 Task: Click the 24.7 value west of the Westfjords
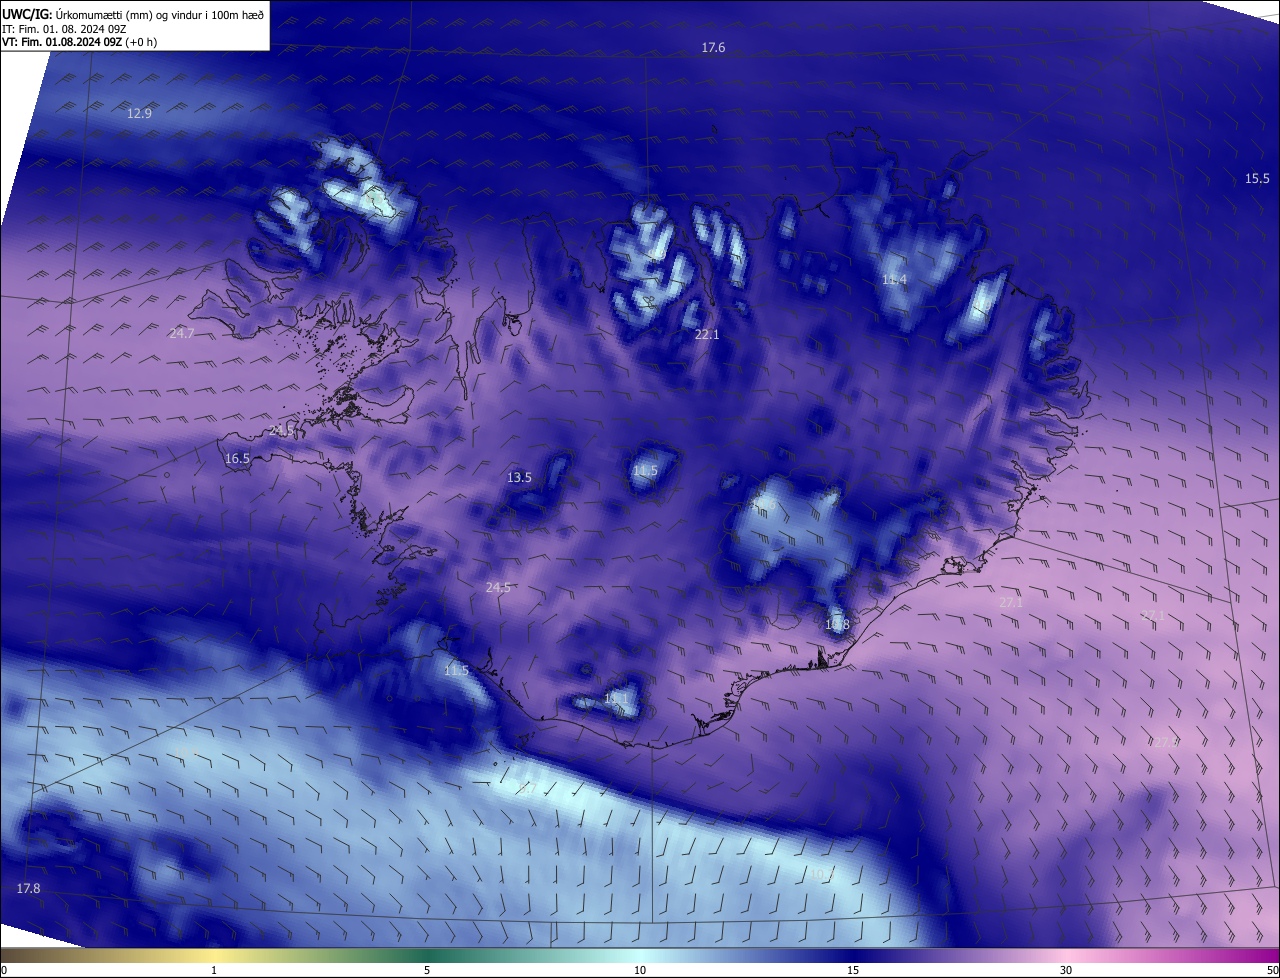pos(181,334)
